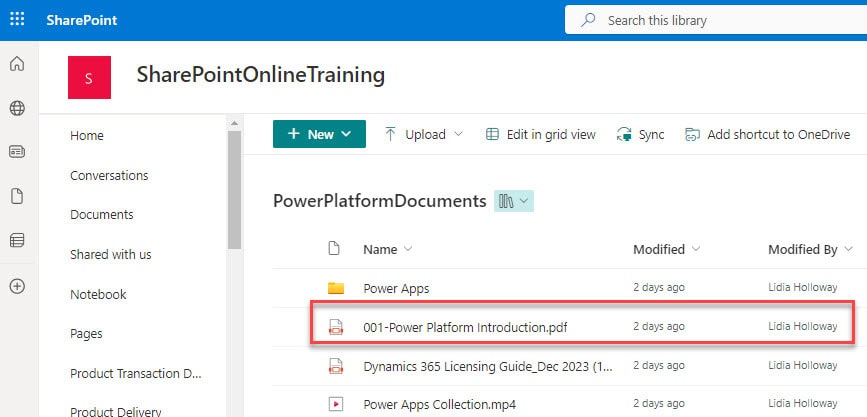Click Lidia Holloway in Power Apps row
The image size is (867, 417).
click(x=802, y=288)
